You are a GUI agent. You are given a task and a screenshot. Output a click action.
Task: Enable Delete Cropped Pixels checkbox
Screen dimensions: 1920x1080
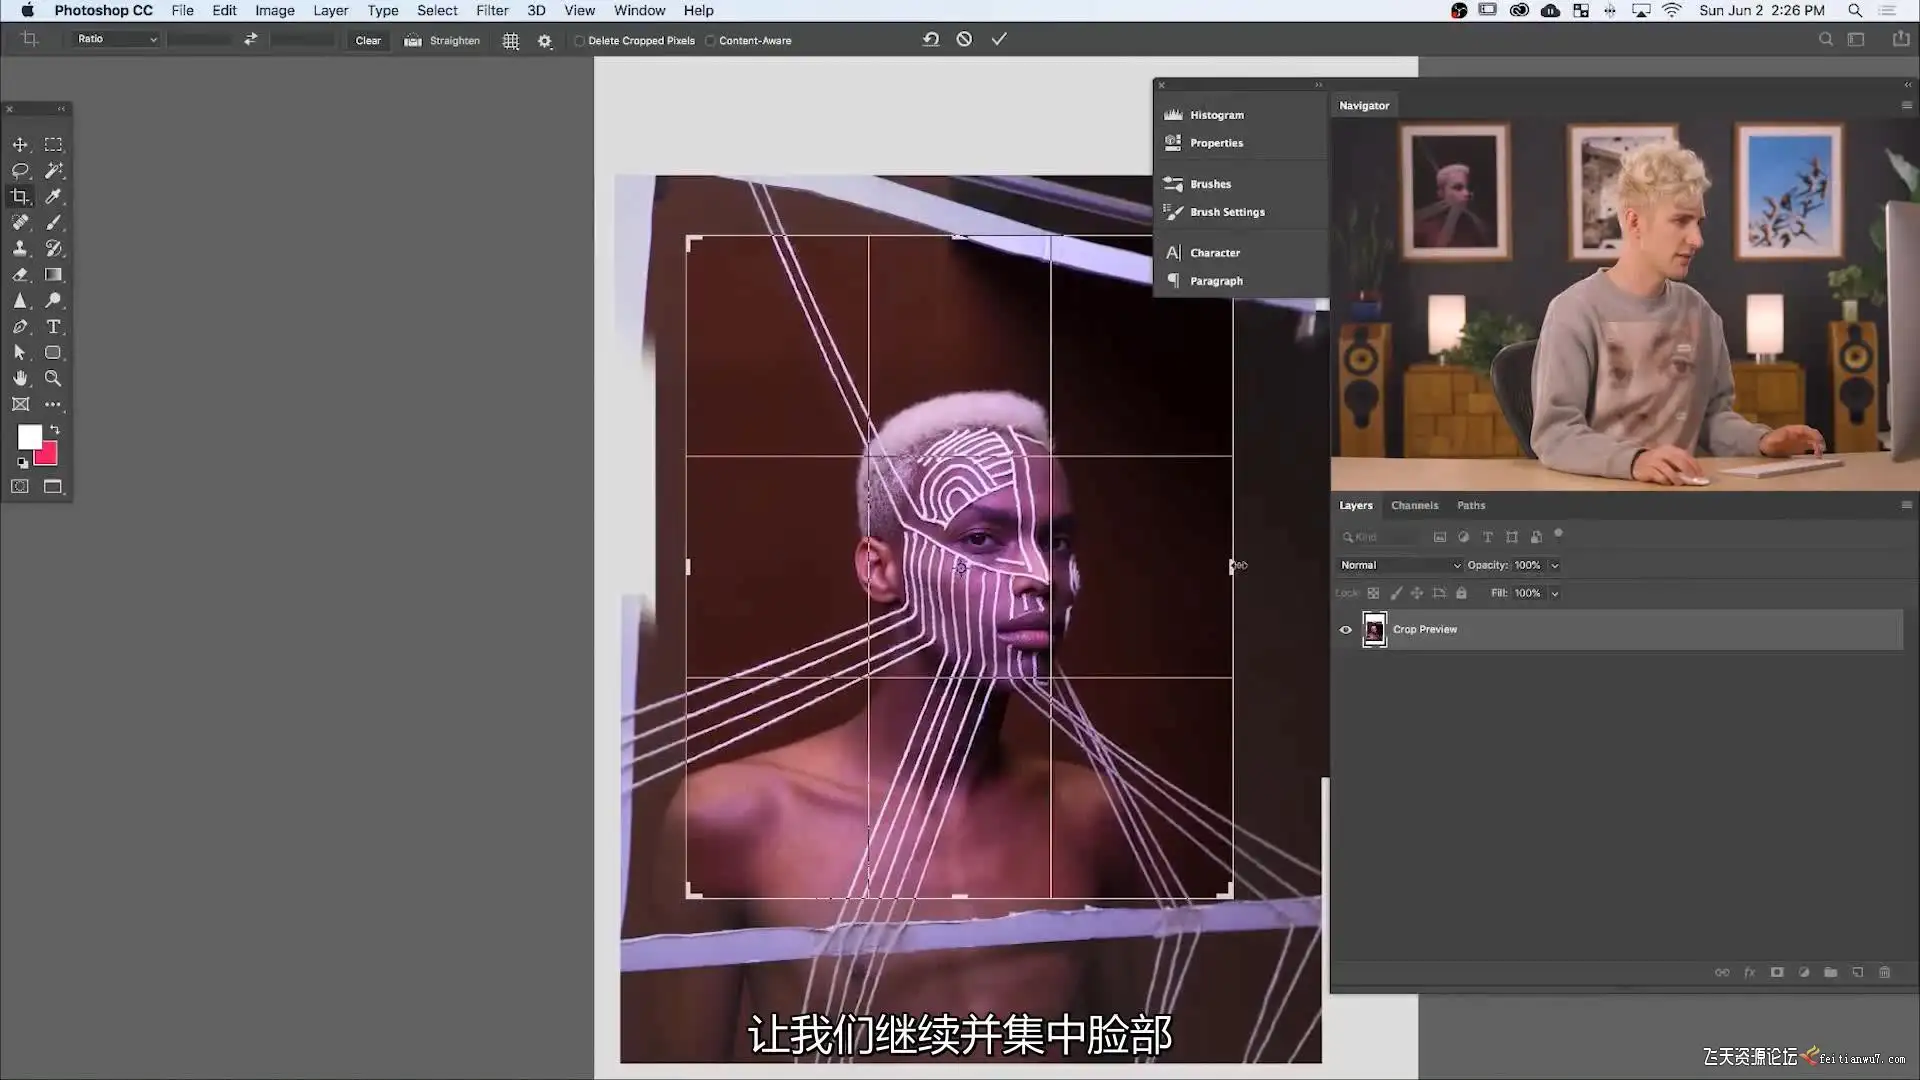[580, 41]
